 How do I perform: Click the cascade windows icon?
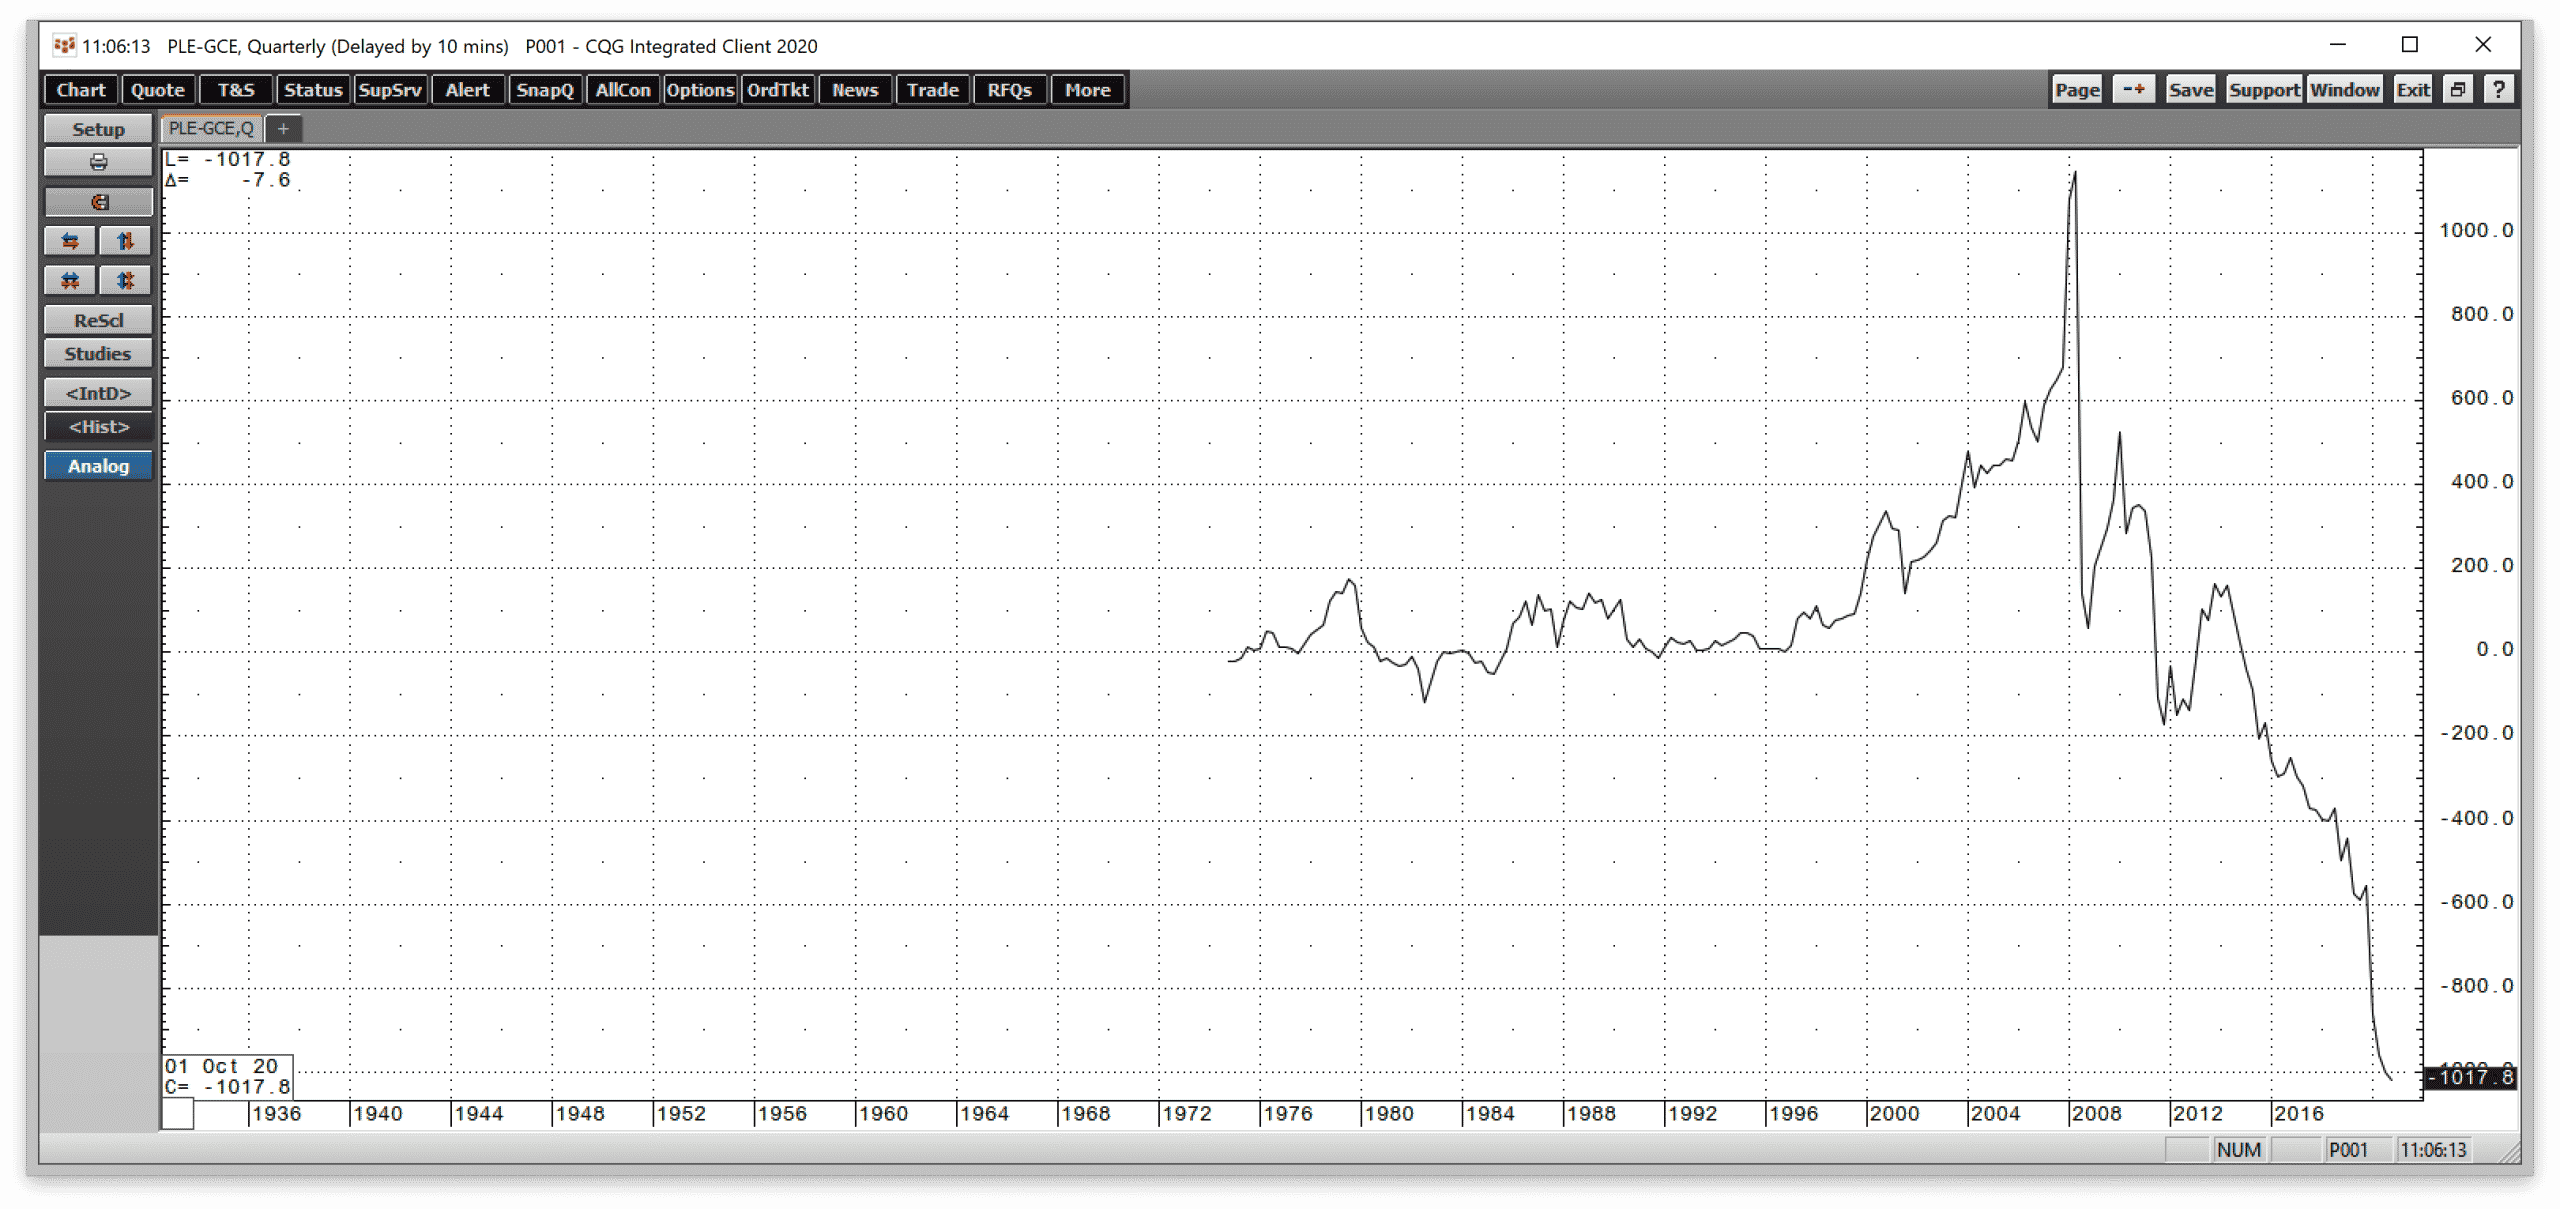2458,90
